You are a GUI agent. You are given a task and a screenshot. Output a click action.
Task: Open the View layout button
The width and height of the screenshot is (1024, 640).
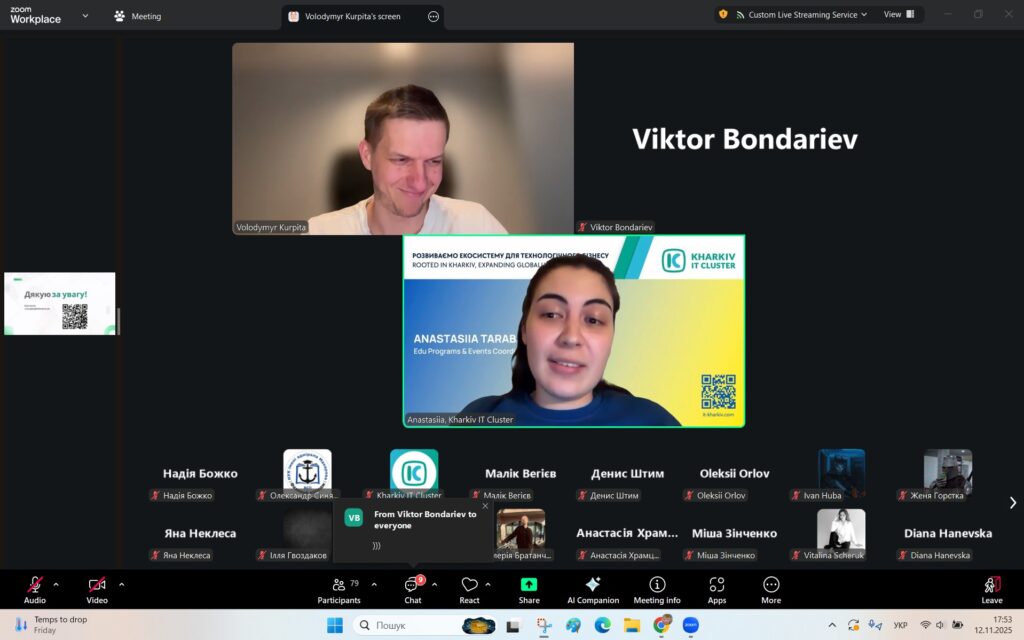[x=897, y=15]
